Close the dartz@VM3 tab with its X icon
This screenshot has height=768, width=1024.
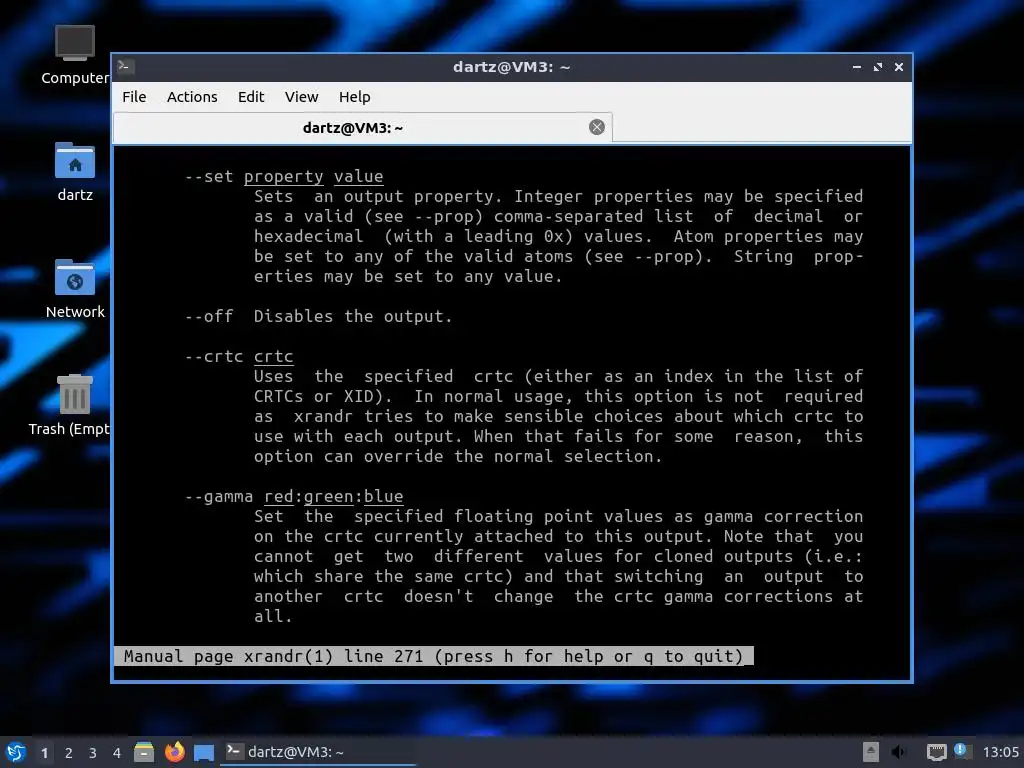[x=596, y=127]
